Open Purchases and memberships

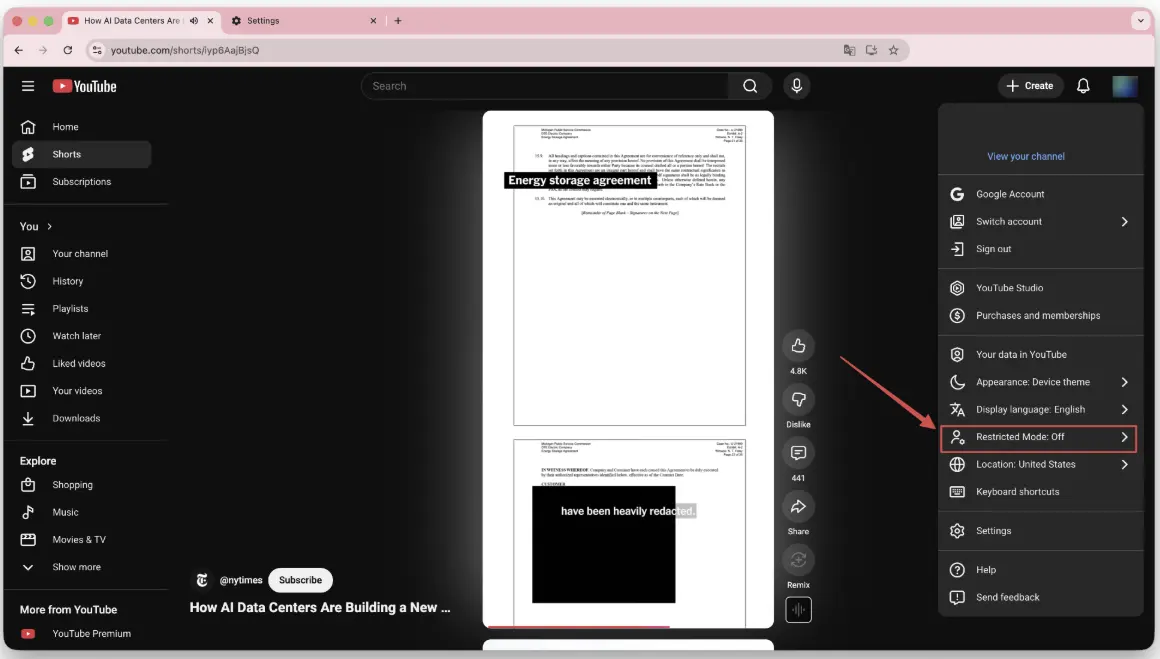(1041, 315)
